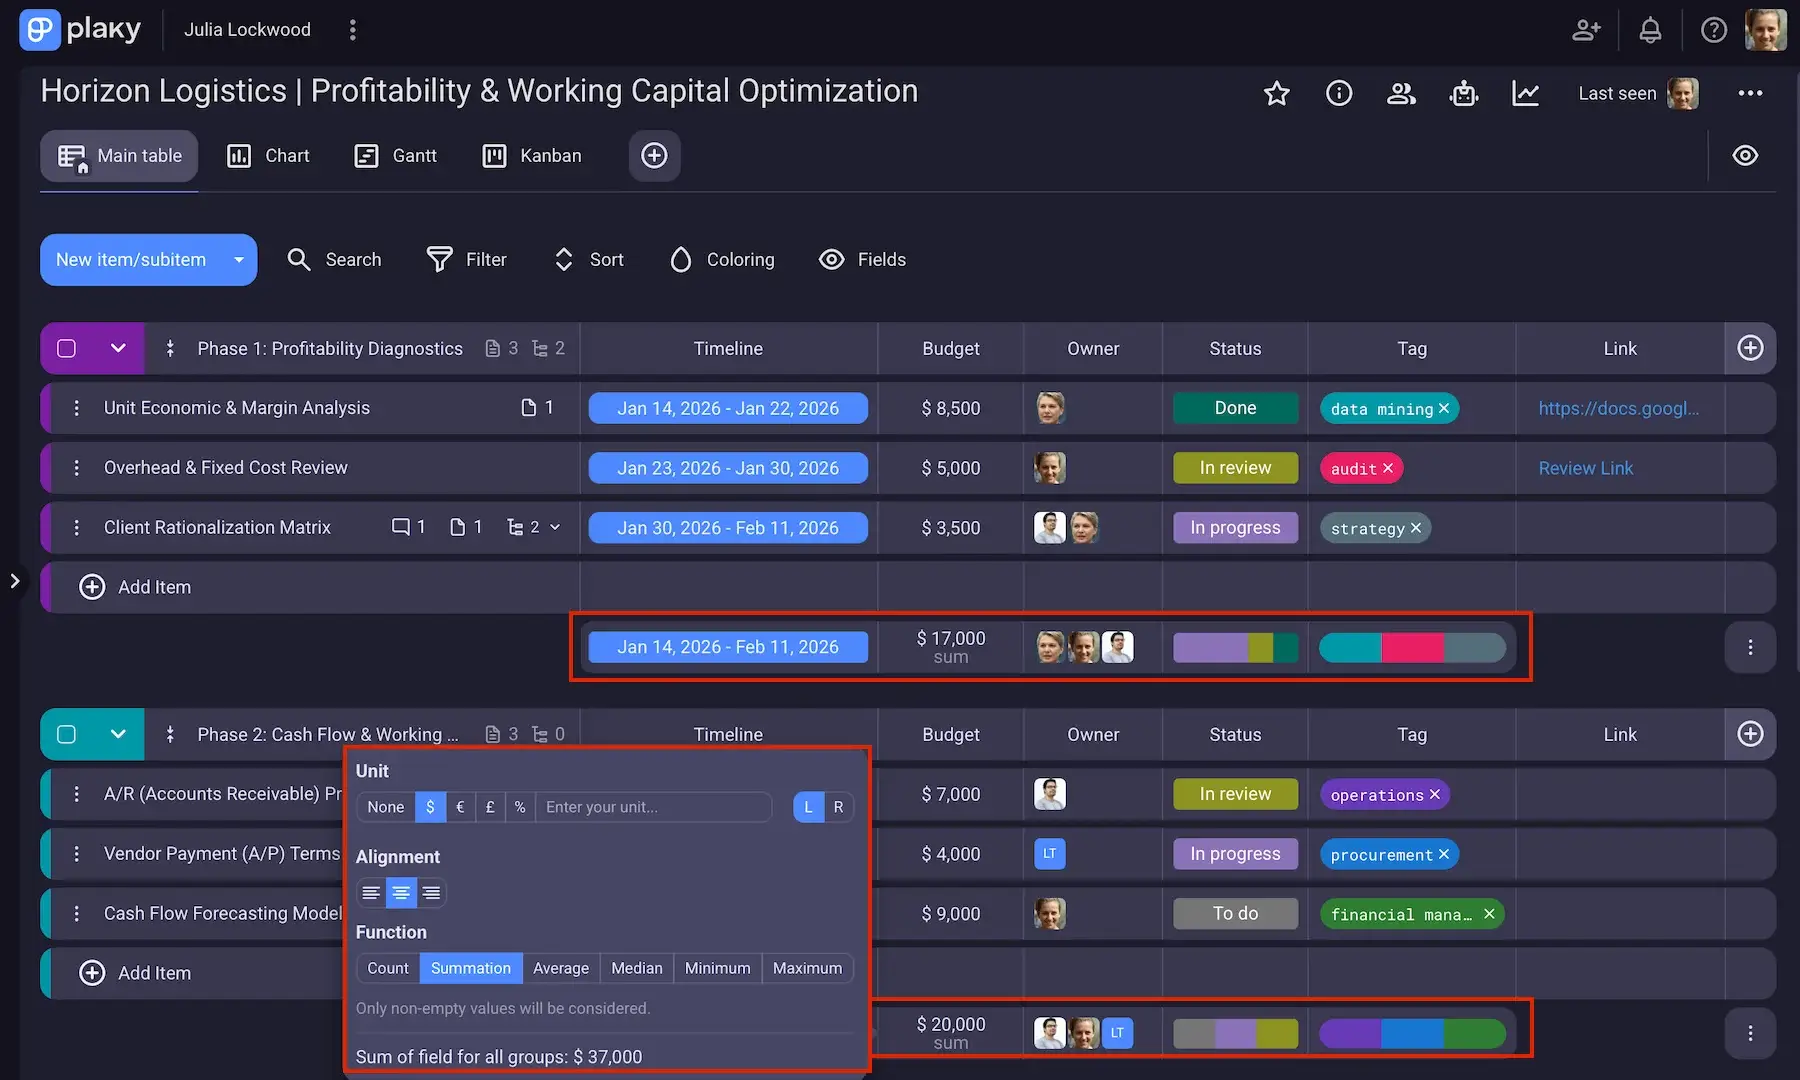1800x1080 pixels.
Task: Switch to Kanban view
Action: coord(532,156)
